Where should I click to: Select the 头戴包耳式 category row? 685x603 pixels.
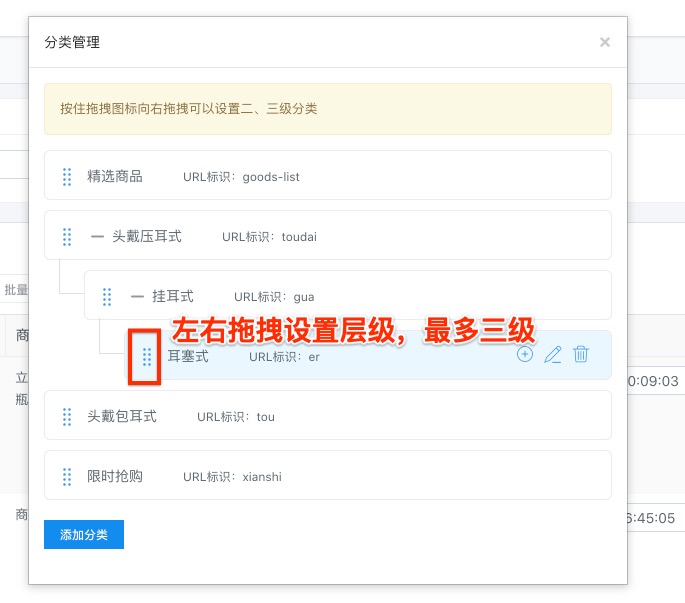pos(400,416)
